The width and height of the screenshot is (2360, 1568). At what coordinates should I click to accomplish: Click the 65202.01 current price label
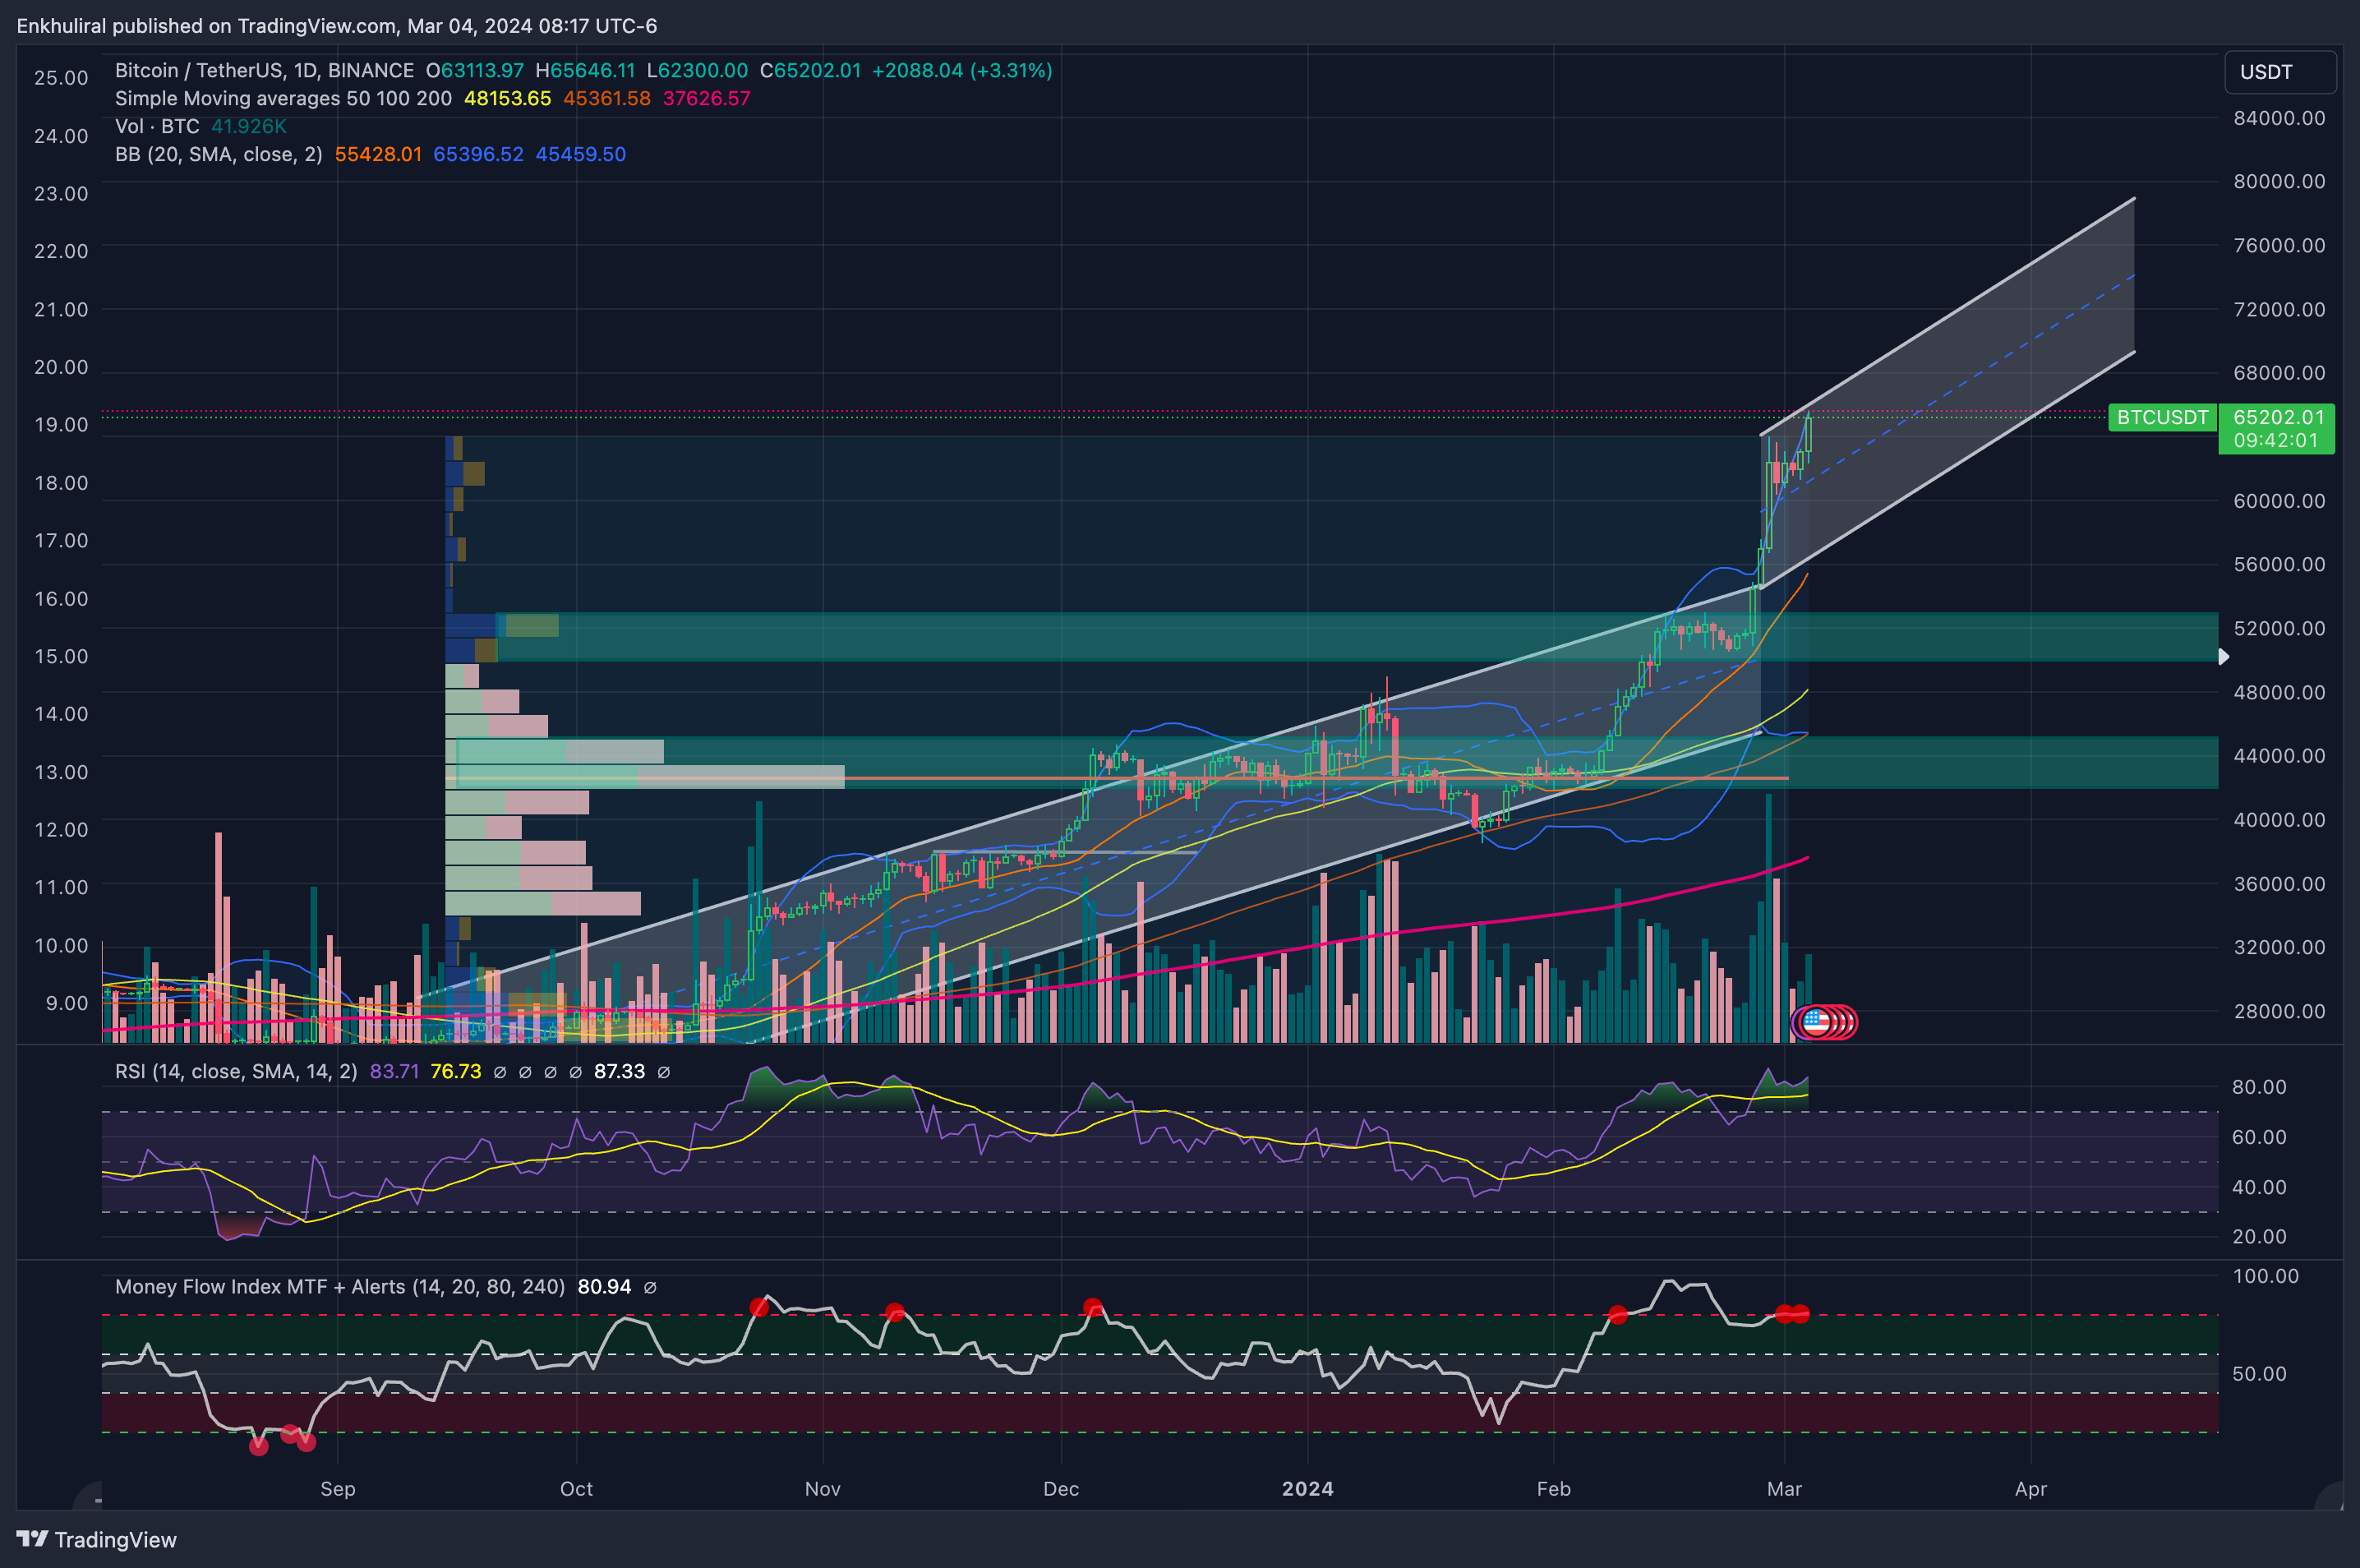coord(2277,417)
